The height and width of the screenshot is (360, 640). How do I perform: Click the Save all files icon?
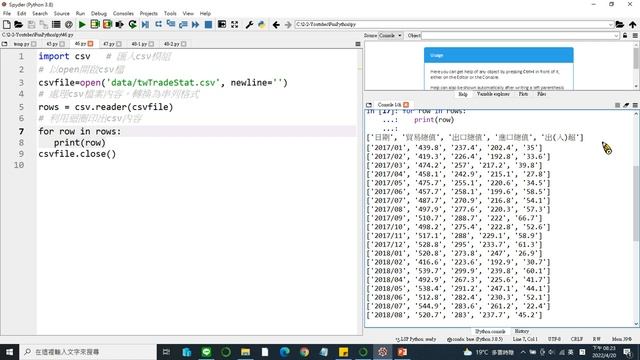coord(43,24)
